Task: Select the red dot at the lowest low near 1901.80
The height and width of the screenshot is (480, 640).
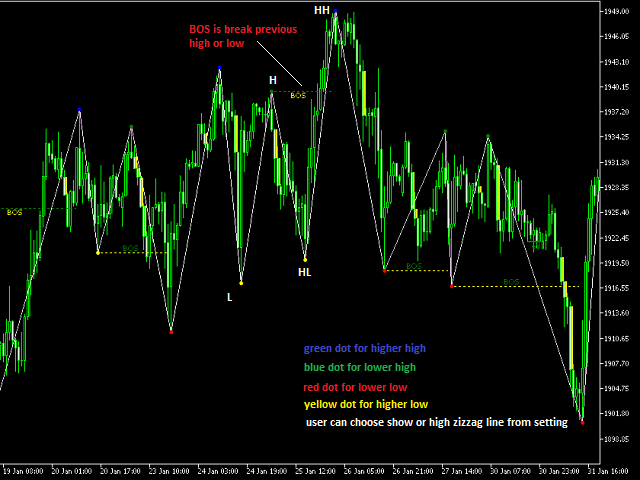Action: point(582,423)
